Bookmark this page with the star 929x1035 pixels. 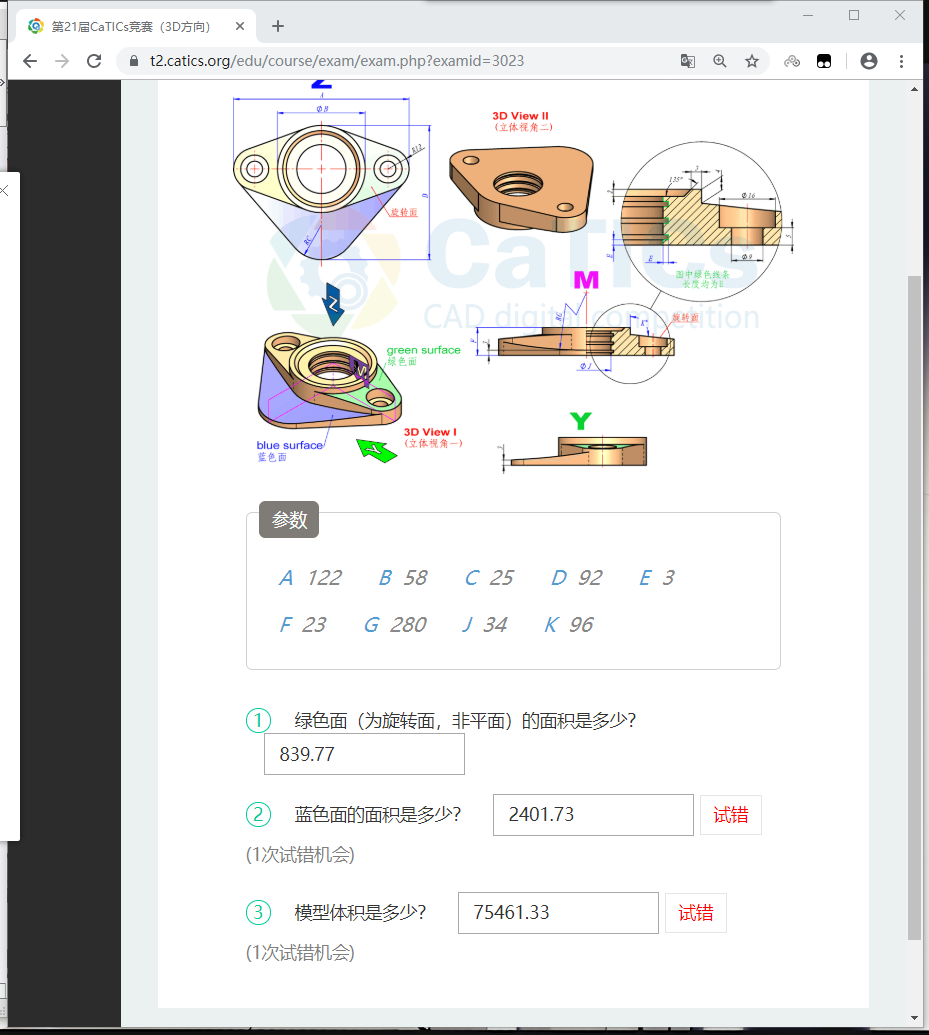[x=752, y=61]
